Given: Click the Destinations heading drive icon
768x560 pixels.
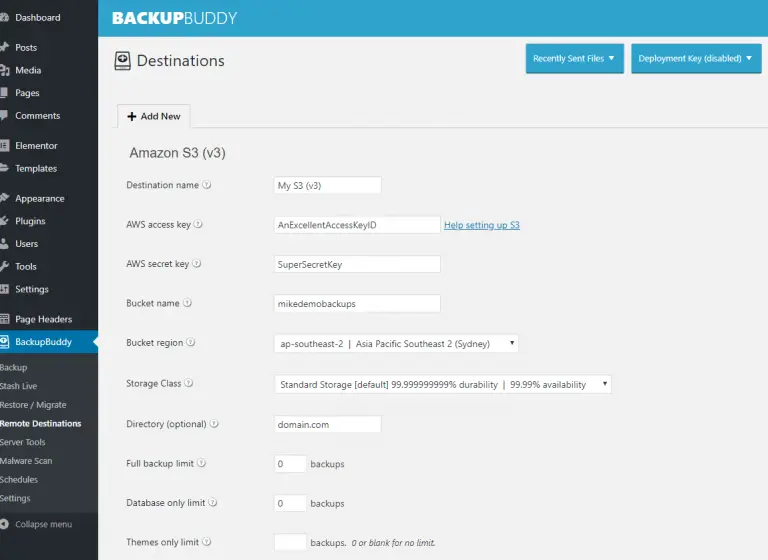Looking at the screenshot, I should [x=122, y=61].
